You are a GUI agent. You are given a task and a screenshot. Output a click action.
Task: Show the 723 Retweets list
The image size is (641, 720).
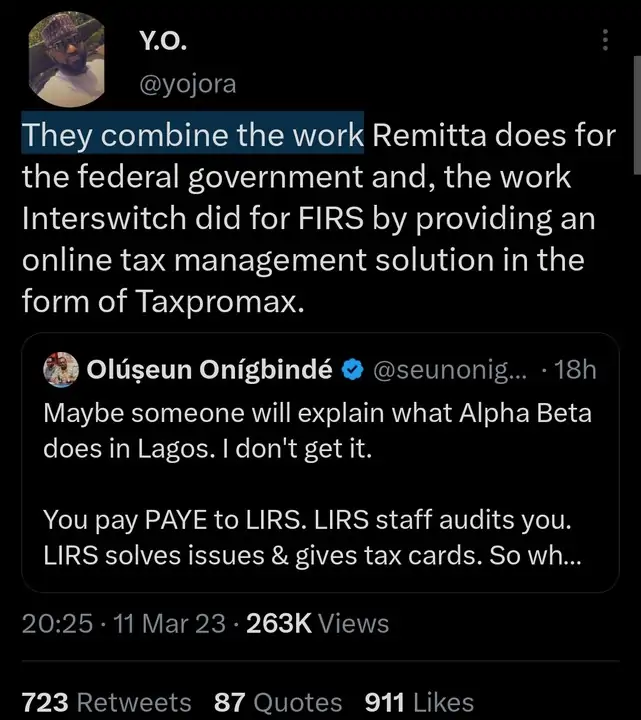pyautogui.click(x=106, y=702)
